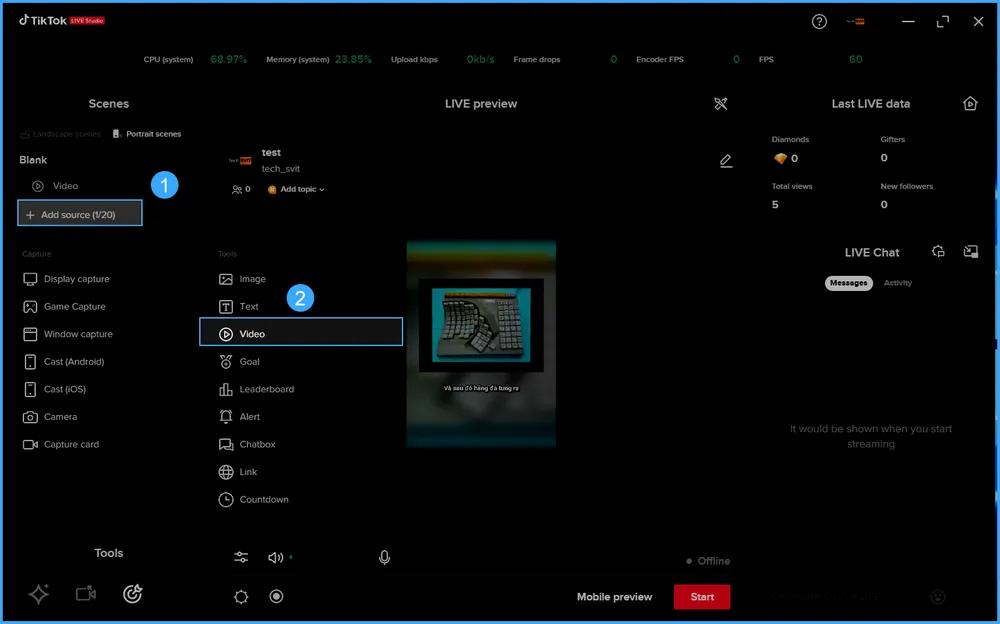Pop out the LIVE Chat window
1000x624 pixels.
(x=970, y=252)
